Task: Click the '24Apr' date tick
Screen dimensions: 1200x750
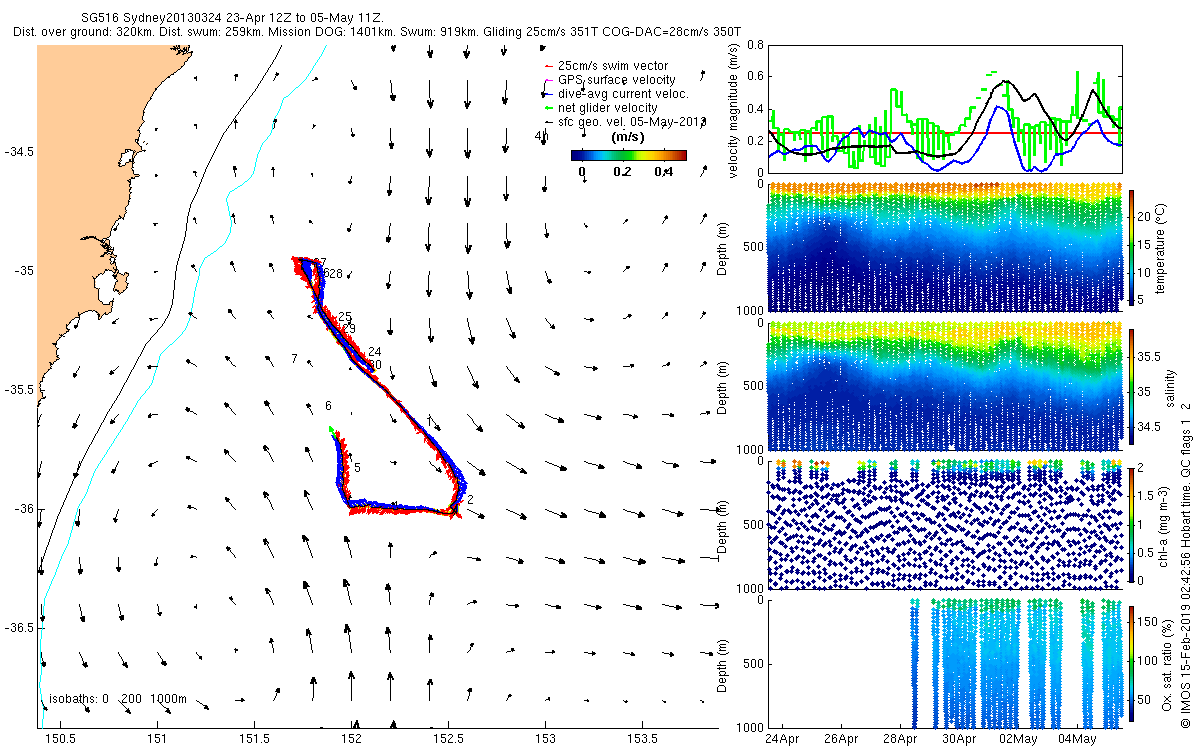Action: pos(782,739)
